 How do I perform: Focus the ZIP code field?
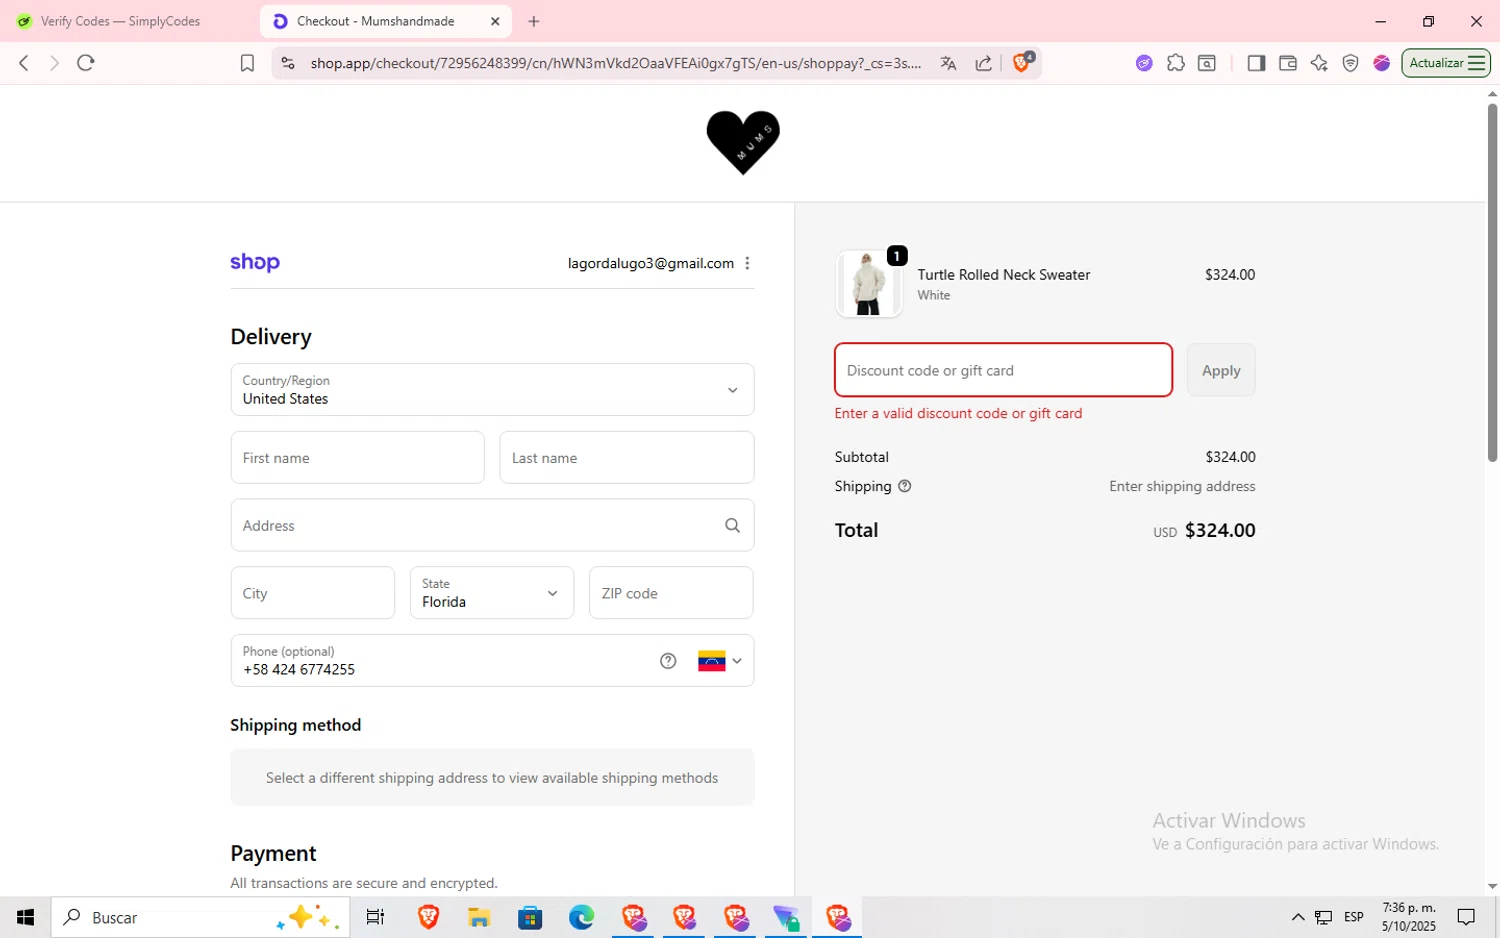coord(671,593)
